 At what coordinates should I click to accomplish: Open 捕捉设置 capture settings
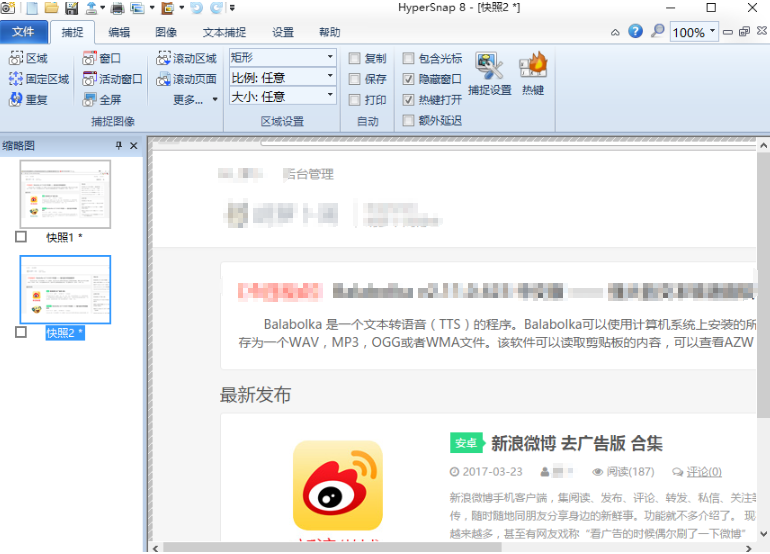click(x=489, y=74)
